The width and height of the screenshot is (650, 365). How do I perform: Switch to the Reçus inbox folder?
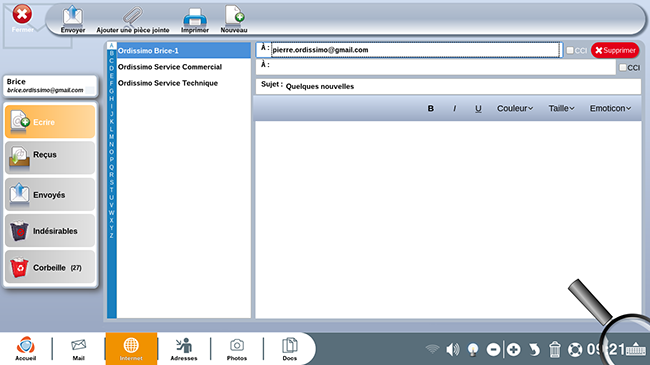50,157
